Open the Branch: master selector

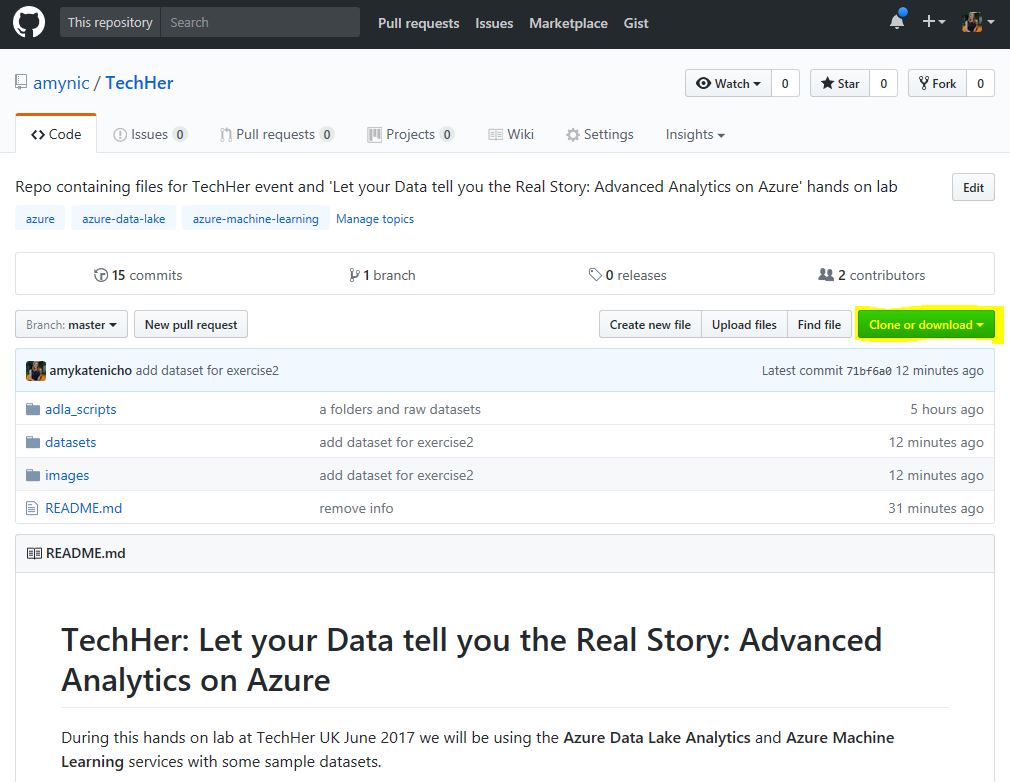[71, 325]
